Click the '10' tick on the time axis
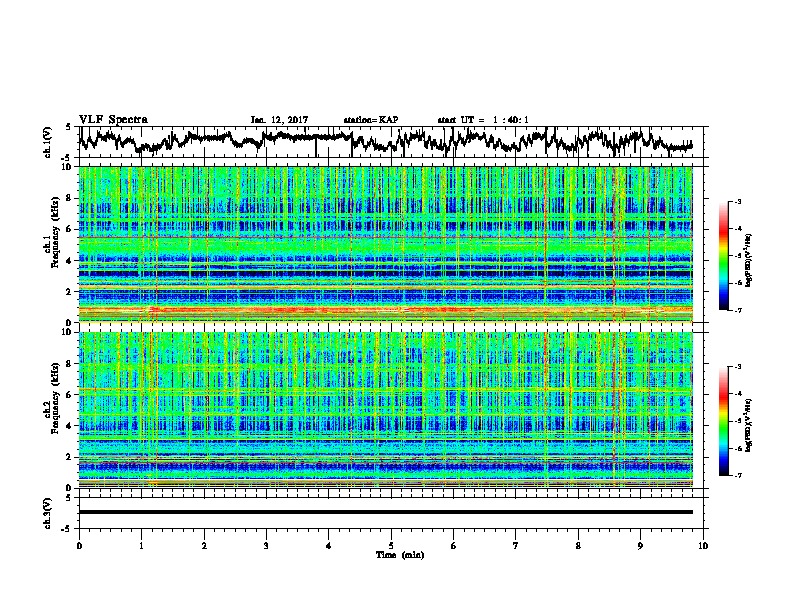This screenshot has width=792, height=612. [703, 546]
